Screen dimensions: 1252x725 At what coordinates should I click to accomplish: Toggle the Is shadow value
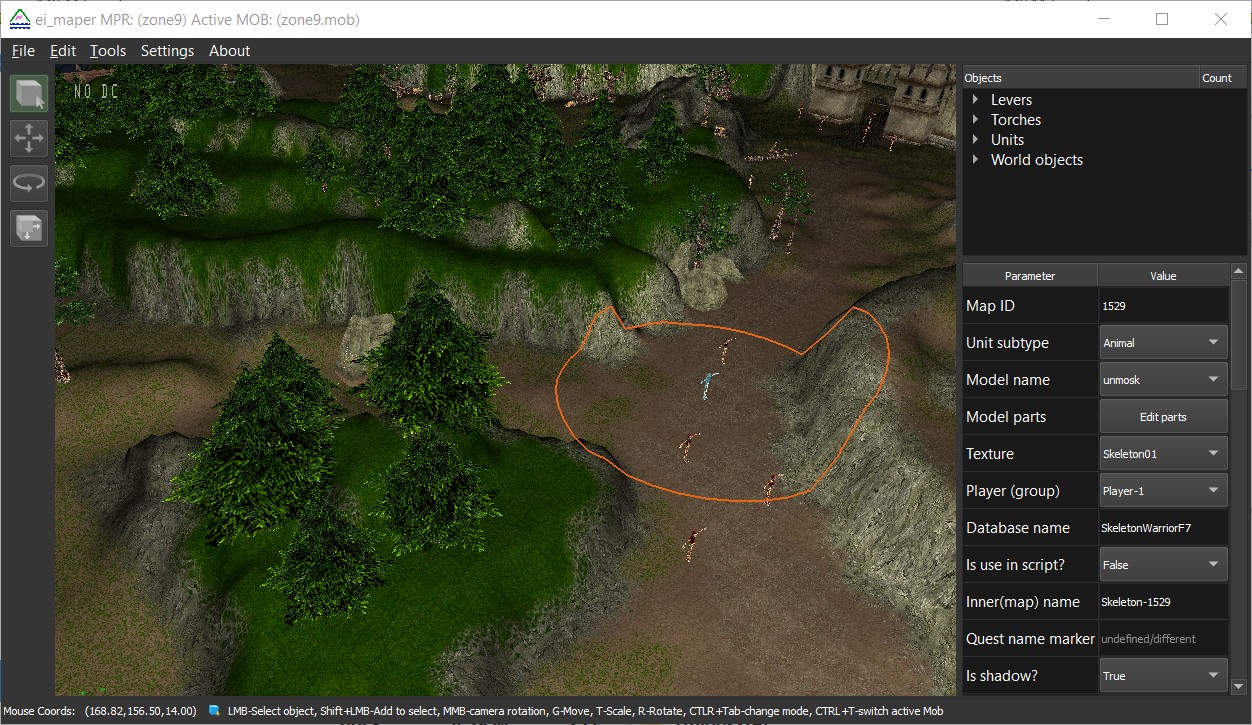point(1163,675)
